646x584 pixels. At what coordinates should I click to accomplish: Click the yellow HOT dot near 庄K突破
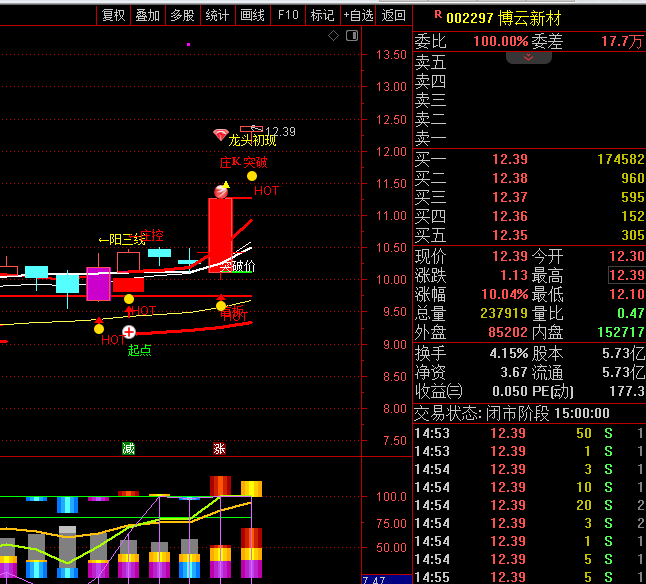(x=252, y=176)
